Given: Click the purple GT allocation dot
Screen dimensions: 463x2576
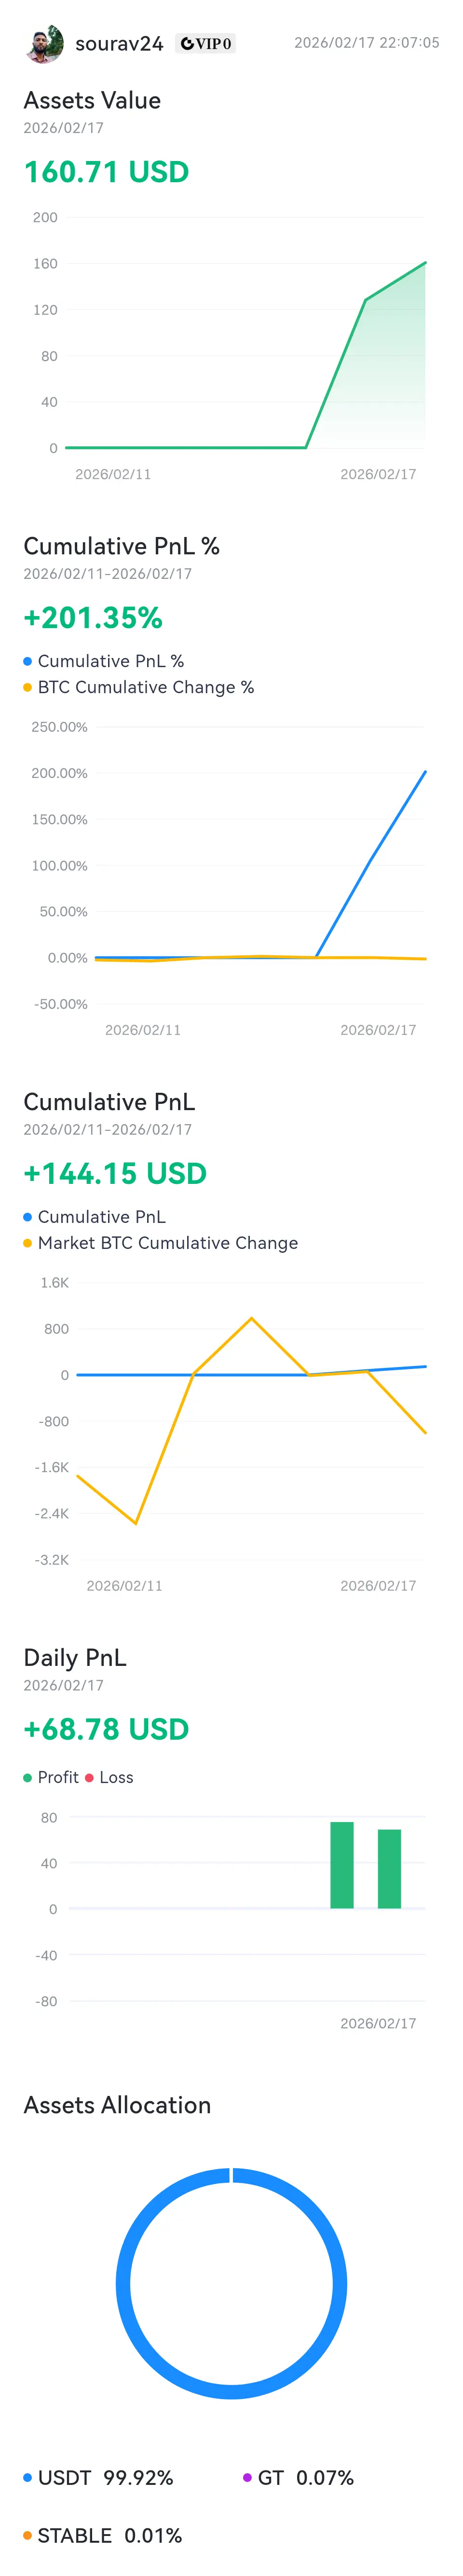Looking at the screenshot, I should tap(247, 2477).
